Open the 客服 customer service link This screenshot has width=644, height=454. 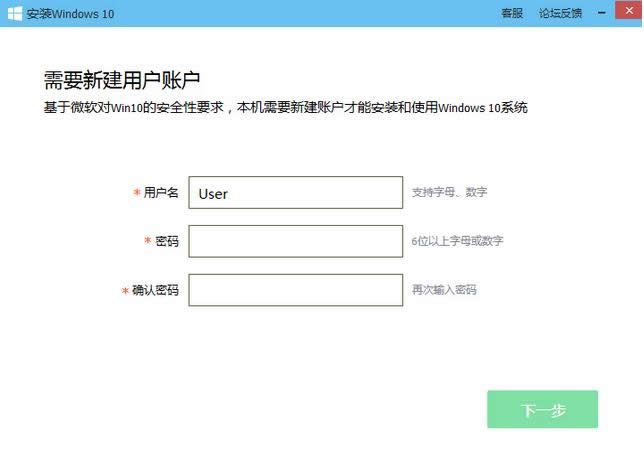(512, 13)
